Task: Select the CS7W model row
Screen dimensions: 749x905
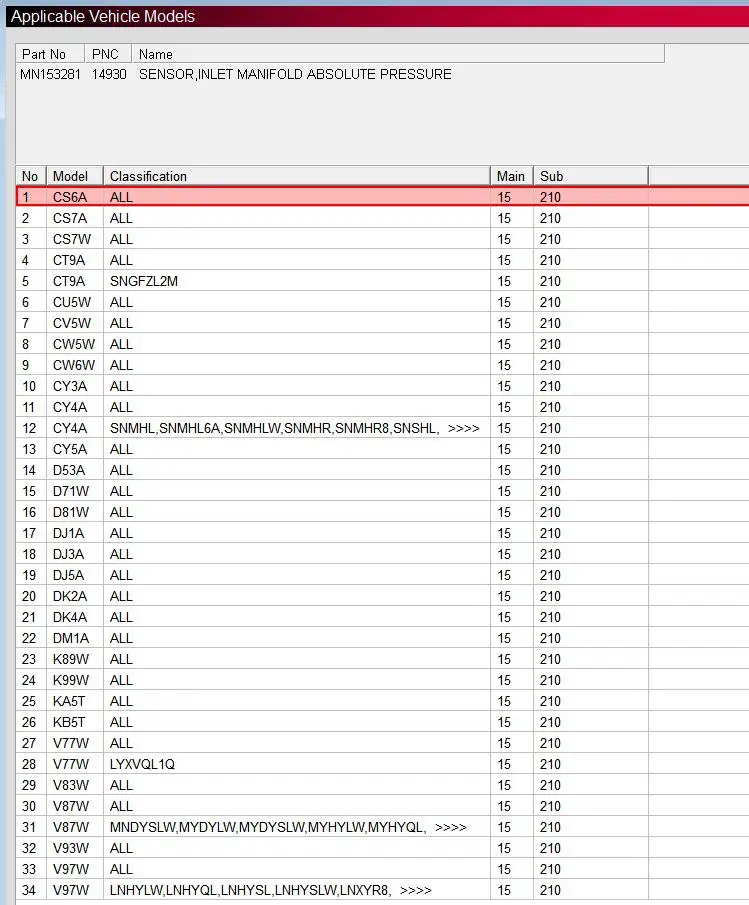Action: (x=383, y=239)
